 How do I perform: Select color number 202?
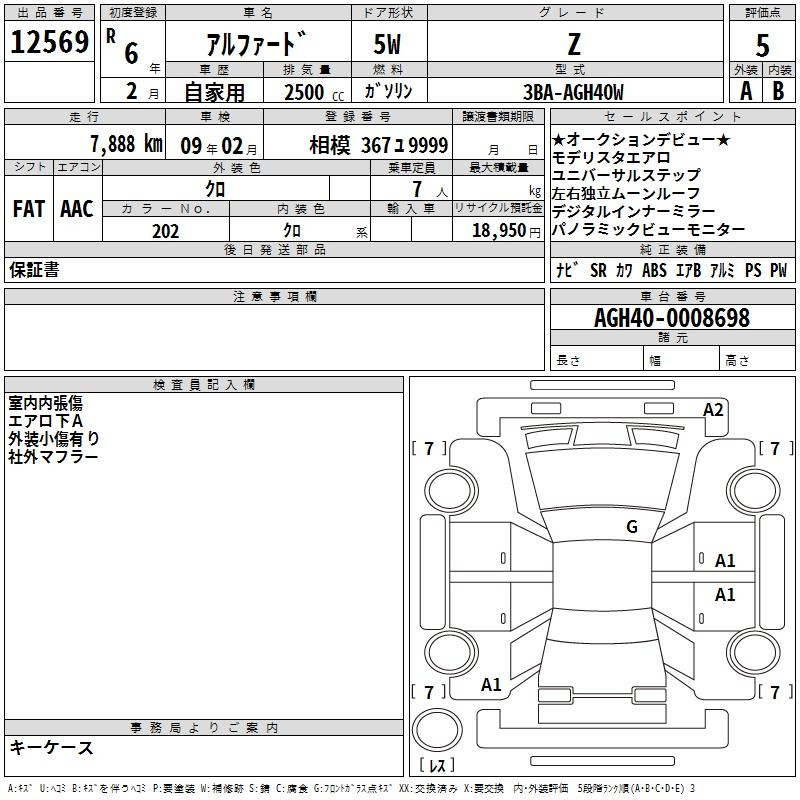click(165, 231)
